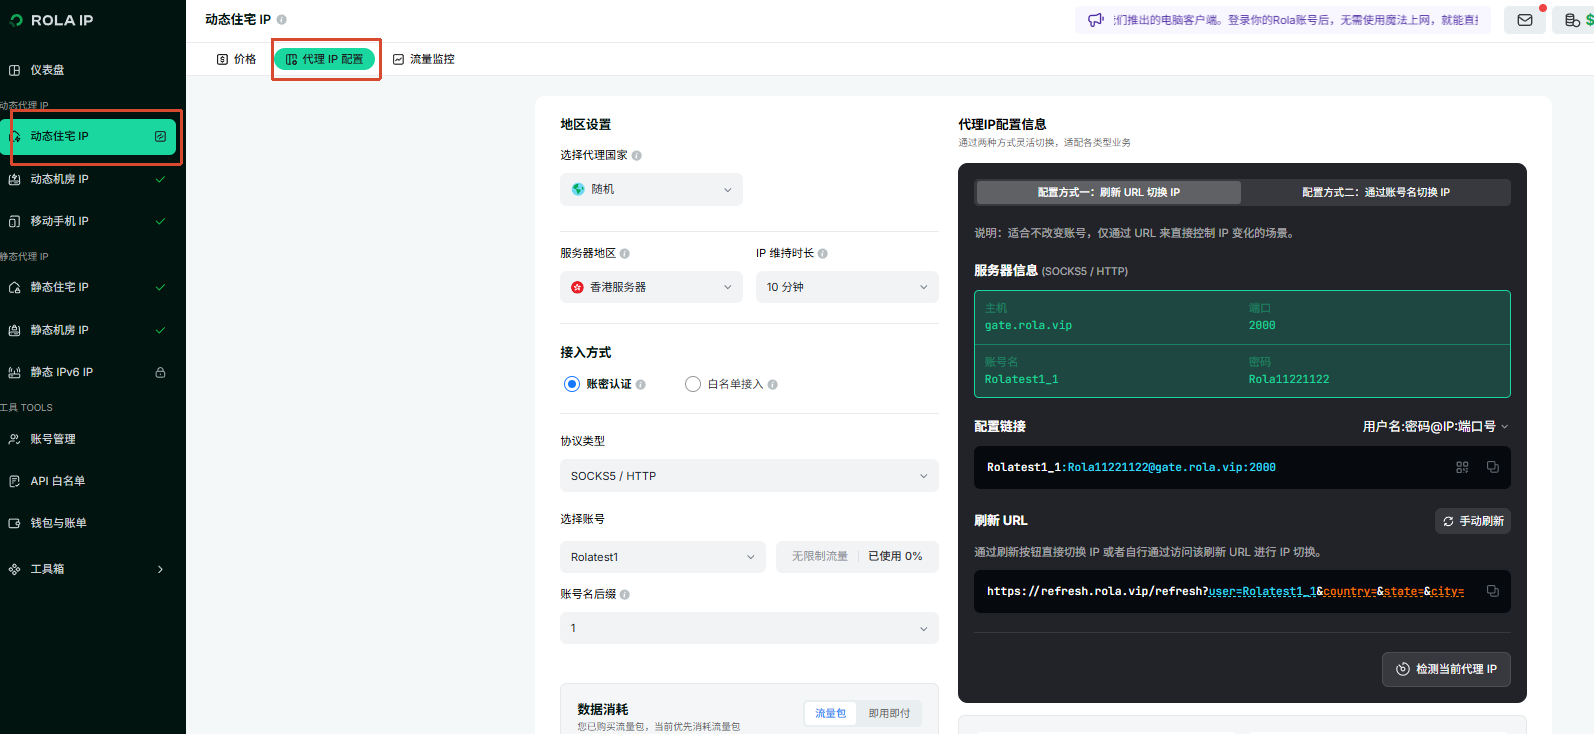Open the proxy country dropdown 随机
1594x734 pixels.
tap(651, 189)
